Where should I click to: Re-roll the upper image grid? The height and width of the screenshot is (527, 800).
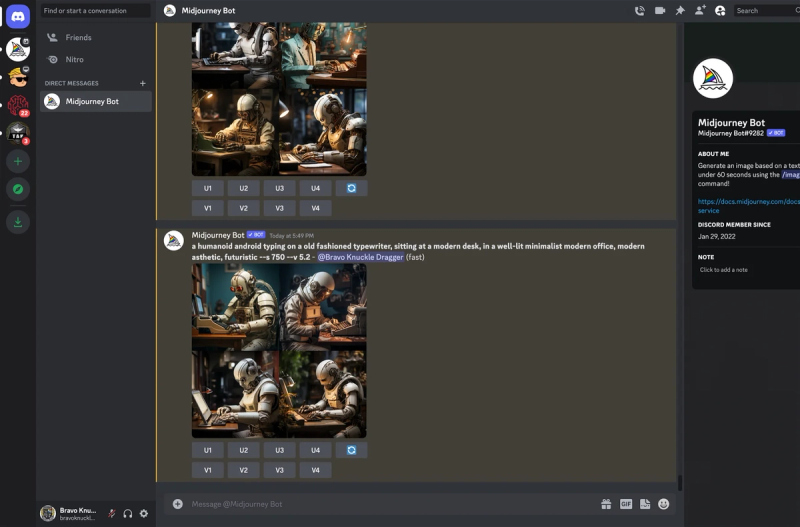(x=352, y=188)
